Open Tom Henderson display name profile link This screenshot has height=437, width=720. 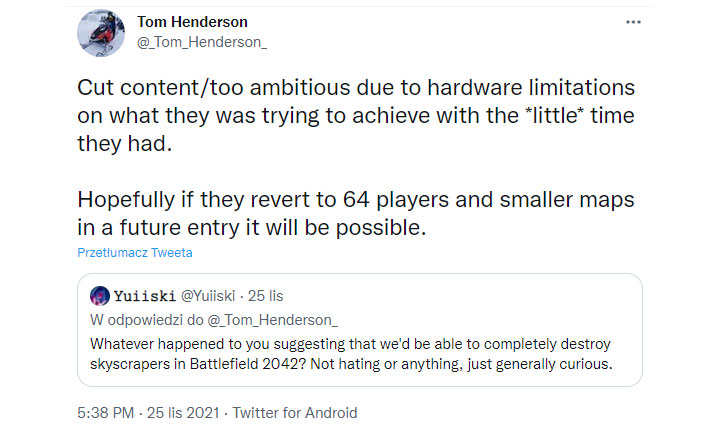pyautogui.click(x=190, y=22)
